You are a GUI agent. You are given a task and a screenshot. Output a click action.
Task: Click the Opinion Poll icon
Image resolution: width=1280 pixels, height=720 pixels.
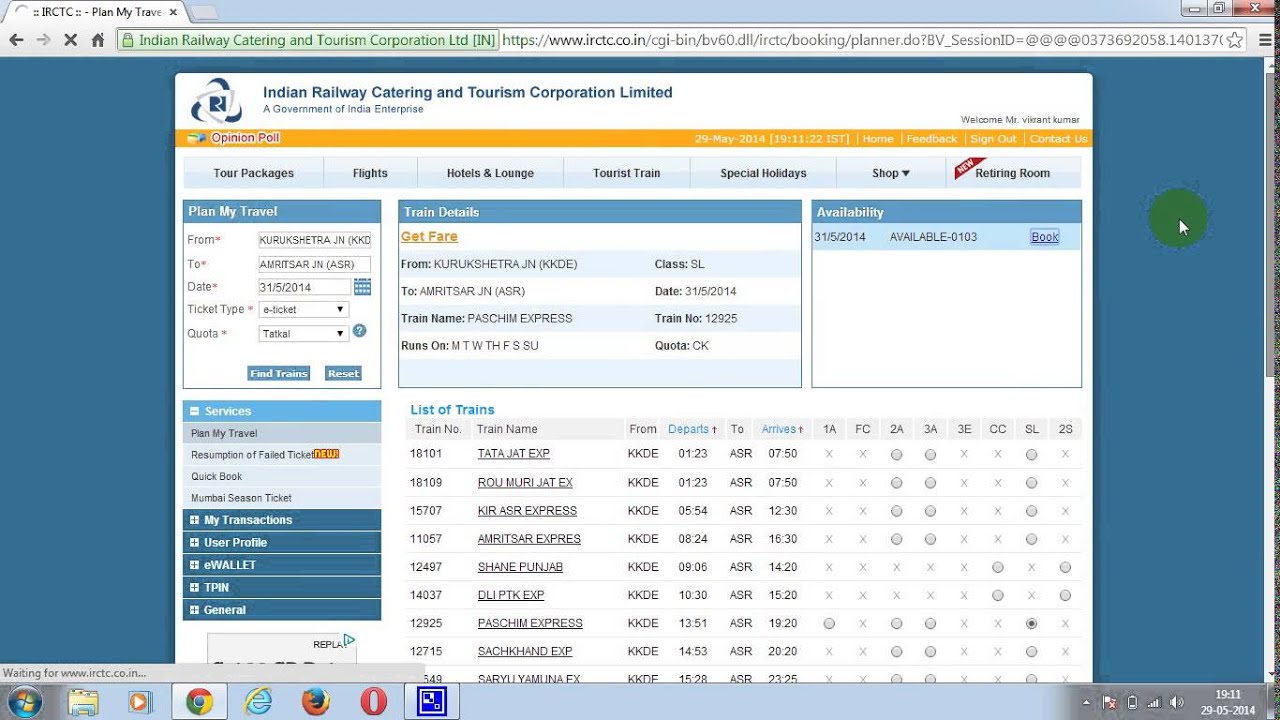tap(197, 138)
